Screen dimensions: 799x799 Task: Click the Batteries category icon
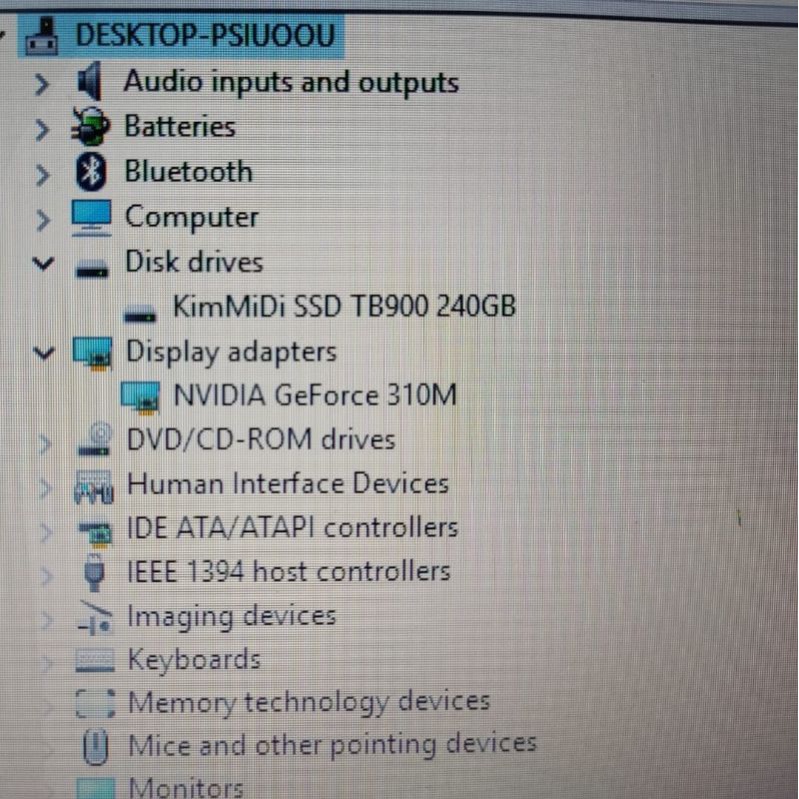click(90, 126)
